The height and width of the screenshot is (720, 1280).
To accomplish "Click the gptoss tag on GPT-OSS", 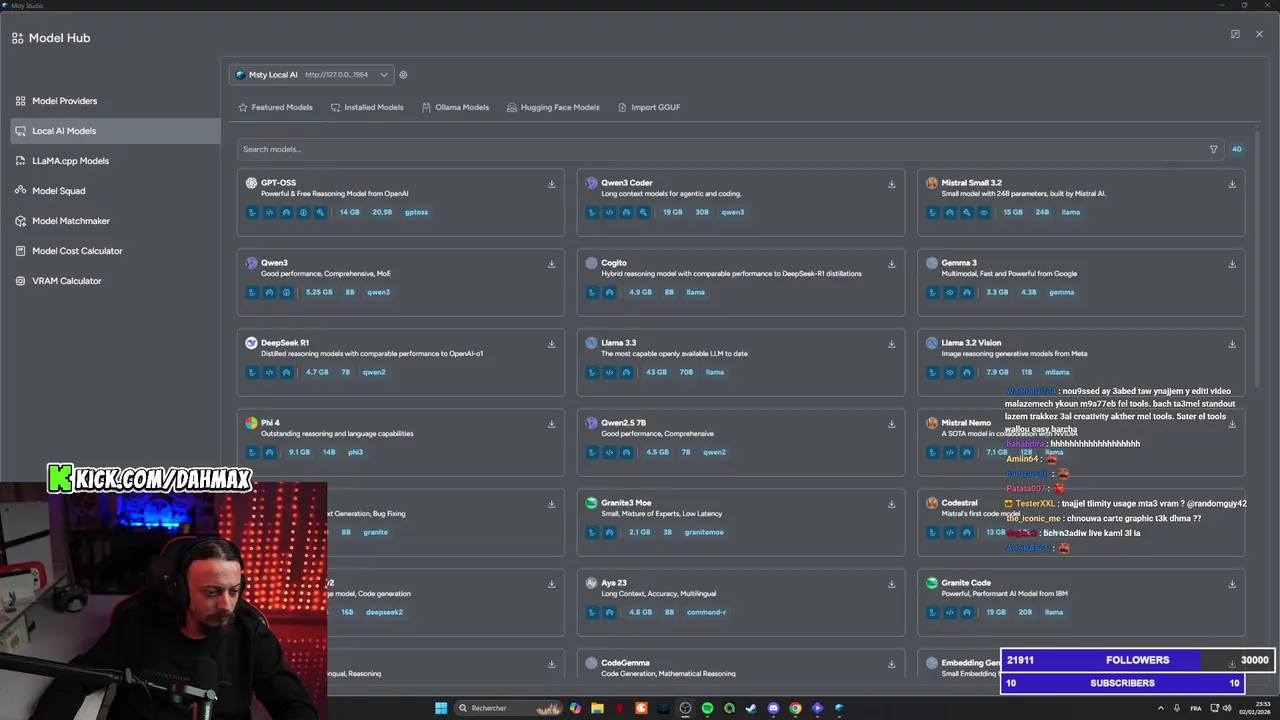I will pos(416,212).
